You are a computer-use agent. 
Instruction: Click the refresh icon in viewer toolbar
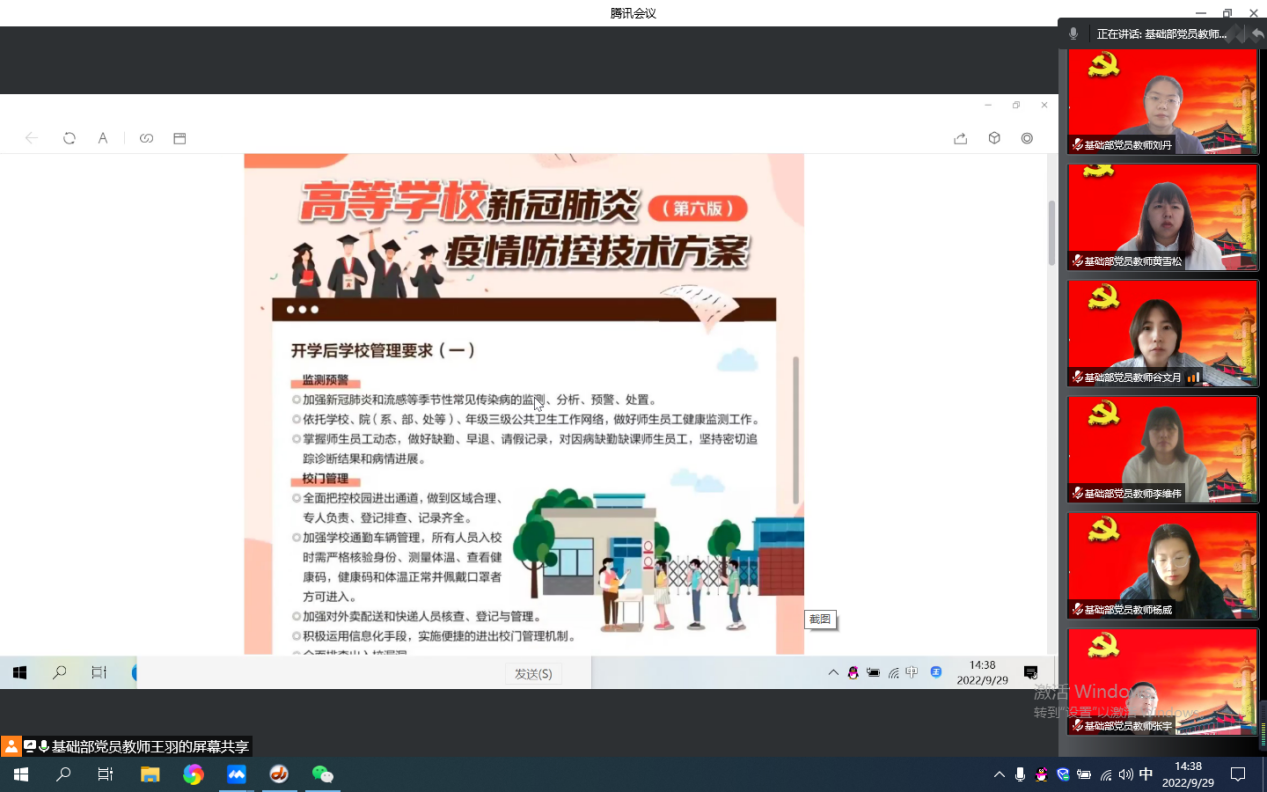pos(69,139)
